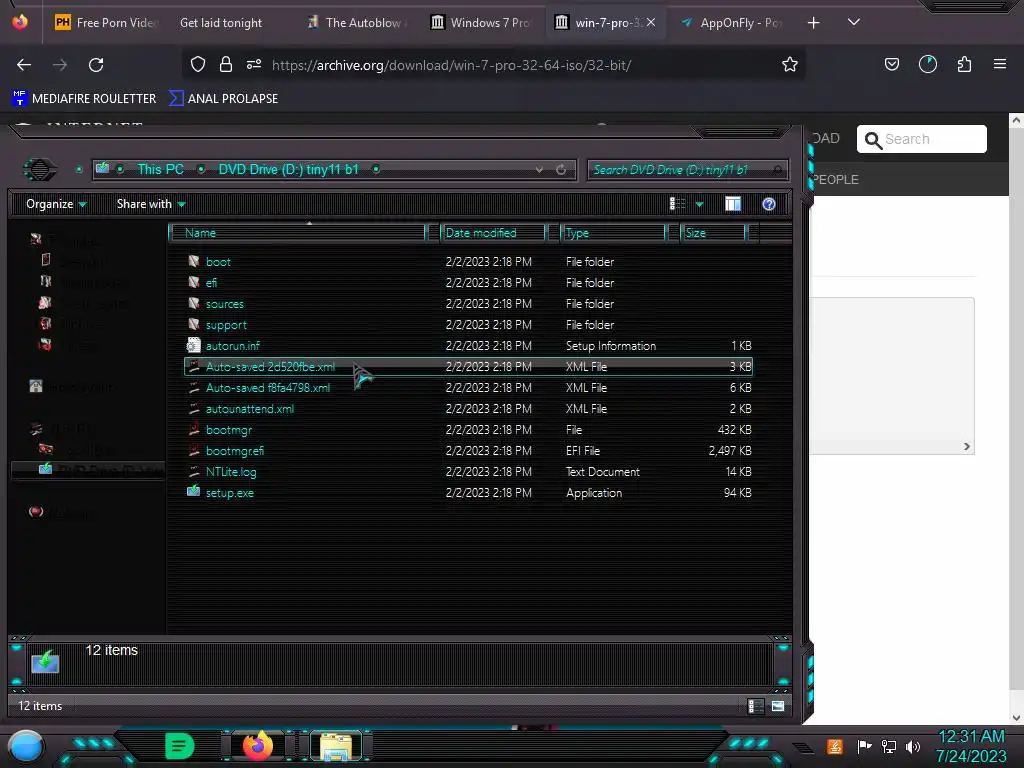This screenshot has width=1024, height=768.
Task: Select the autorun.inf file icon
Action: [193, 345]
